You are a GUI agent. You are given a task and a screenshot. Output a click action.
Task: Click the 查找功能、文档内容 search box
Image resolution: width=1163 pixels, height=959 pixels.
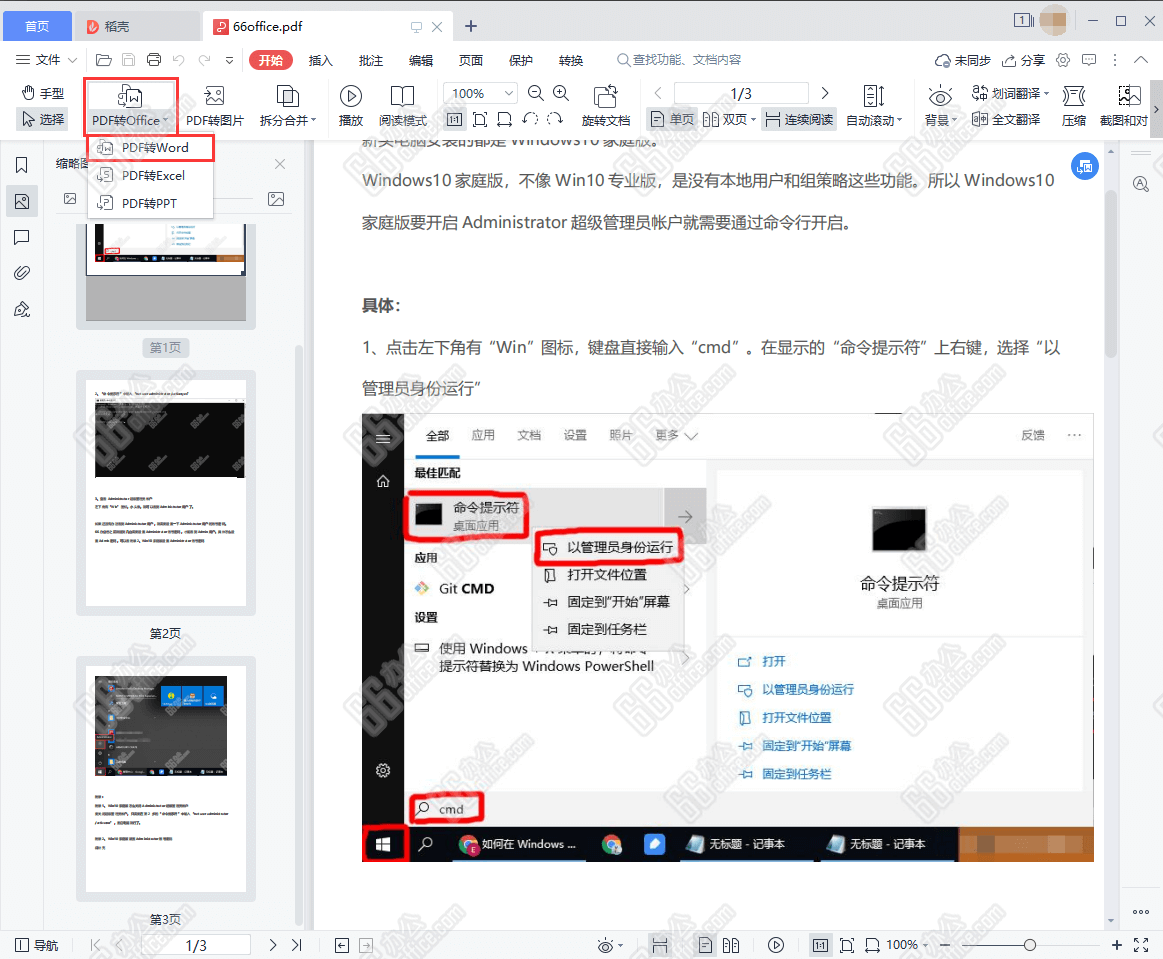click(x=679, y=60)
